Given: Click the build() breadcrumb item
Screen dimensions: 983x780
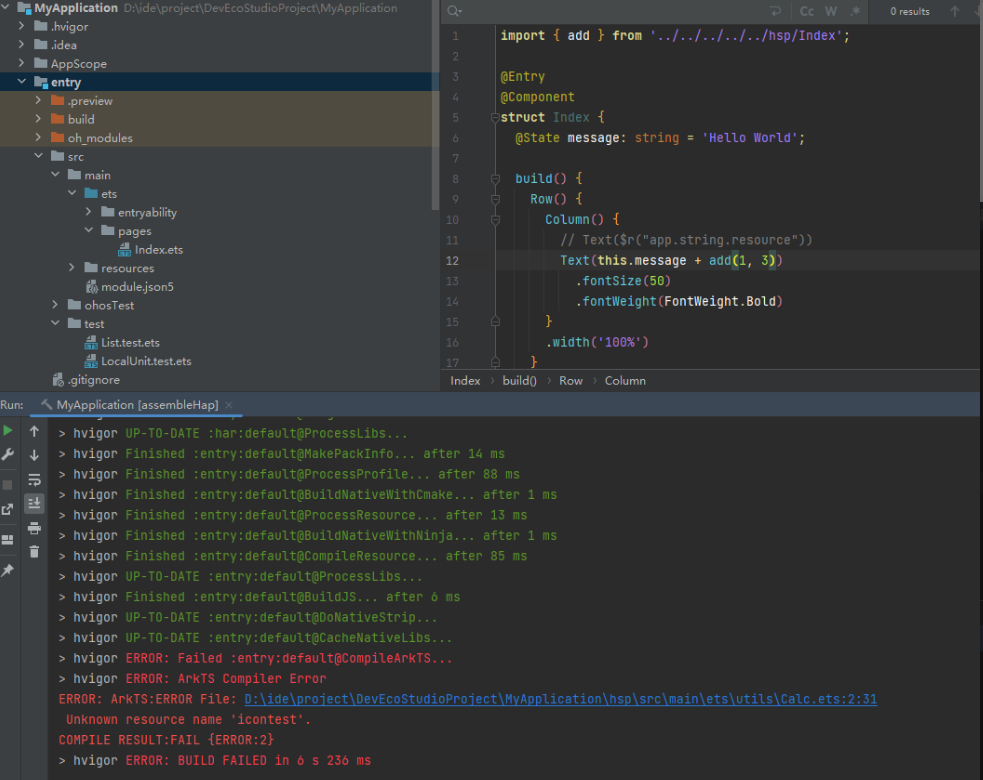Looking at the screenshot, I should click(519, 381).
